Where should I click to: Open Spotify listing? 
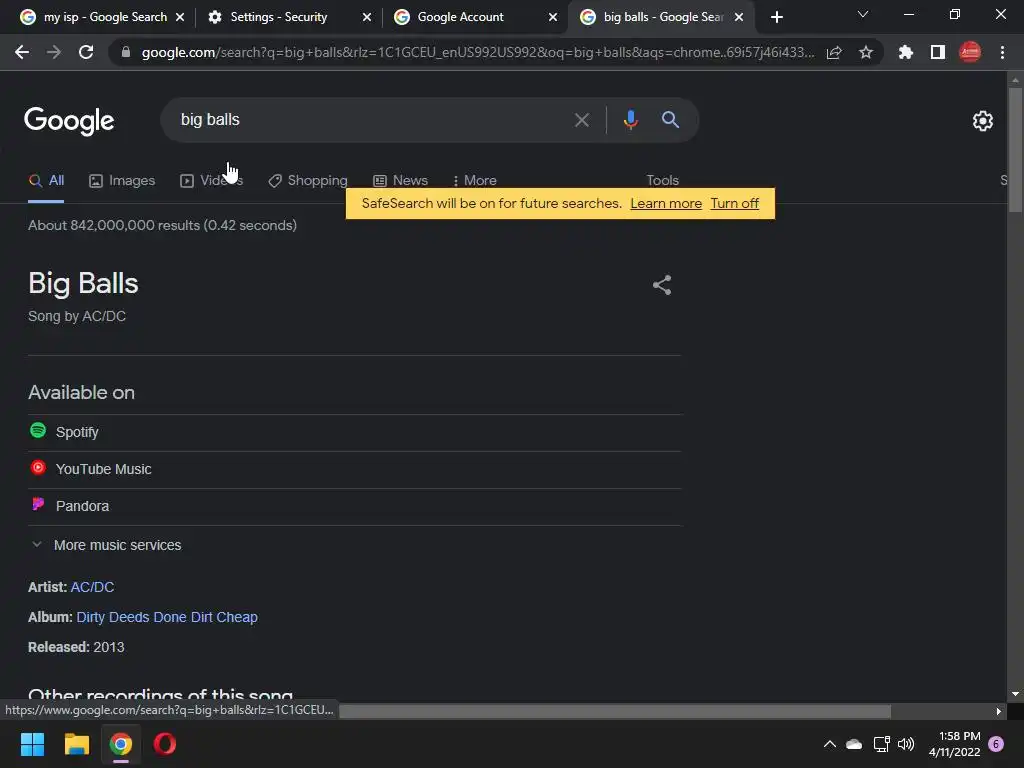point(355,432)
